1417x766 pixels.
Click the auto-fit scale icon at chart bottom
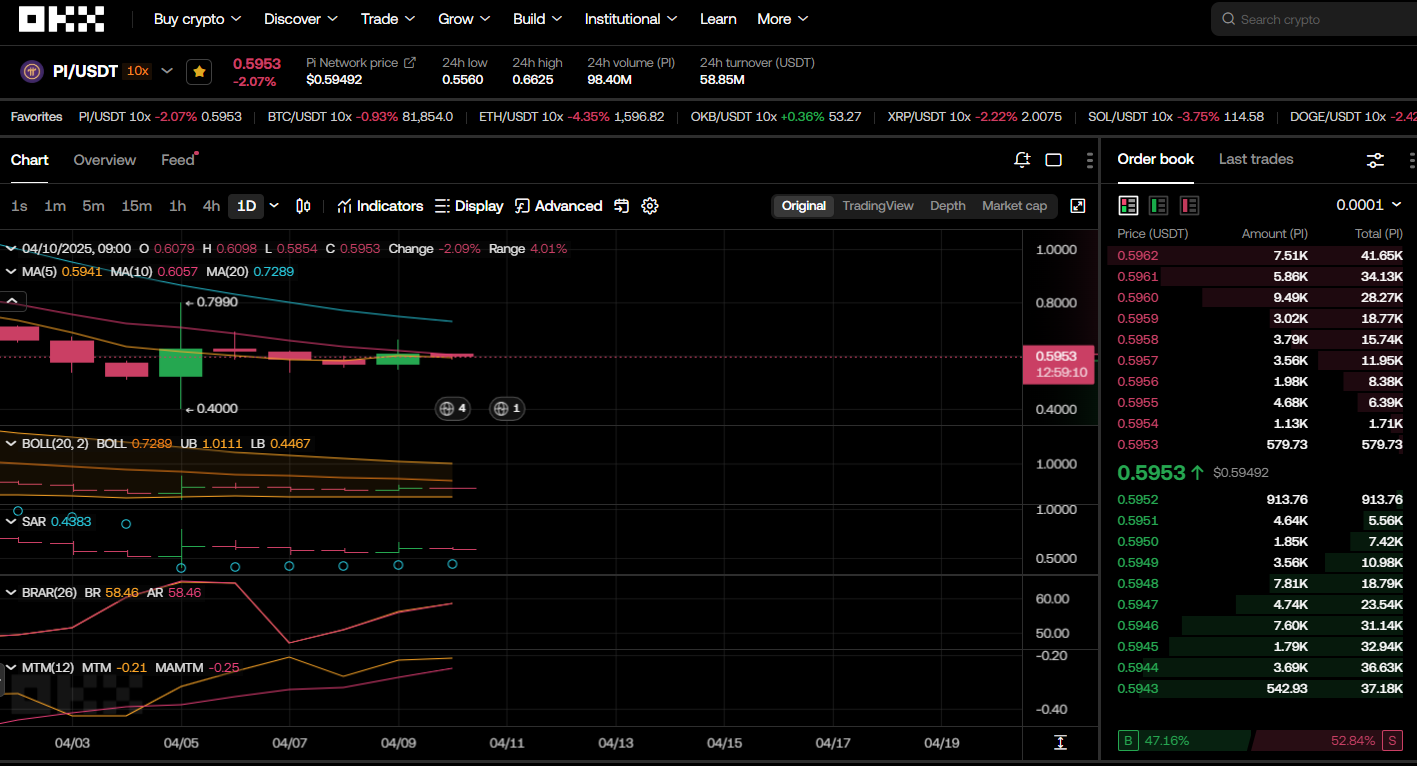click(1061, 742)
